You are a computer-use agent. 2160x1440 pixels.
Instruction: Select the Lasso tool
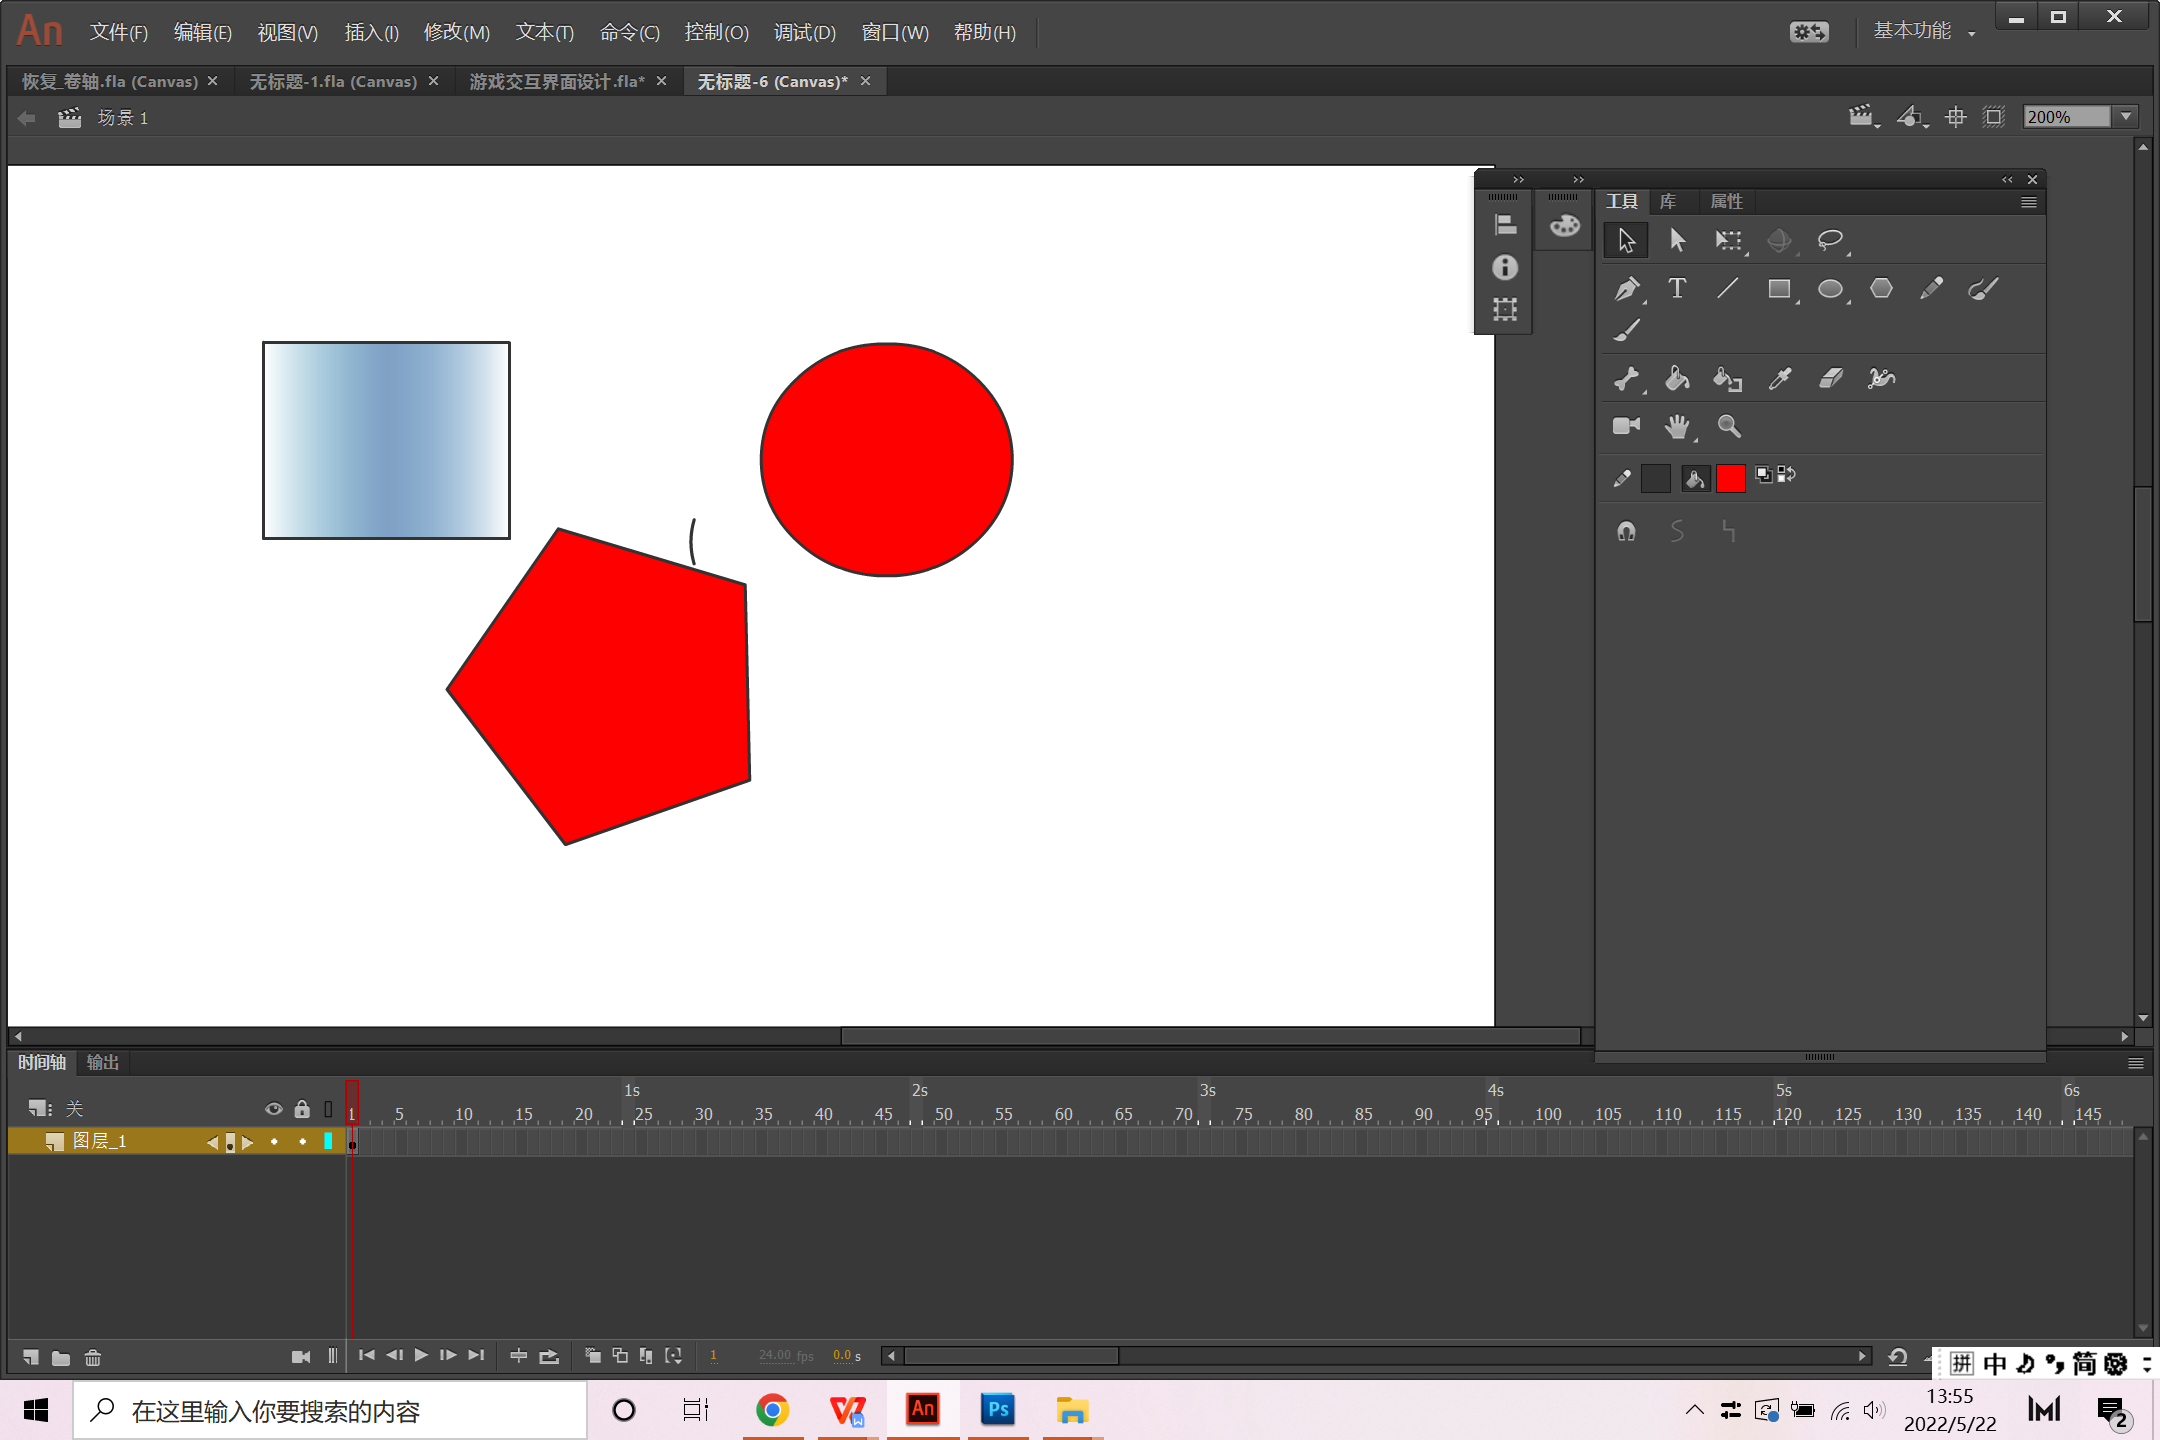point(1830,240)
